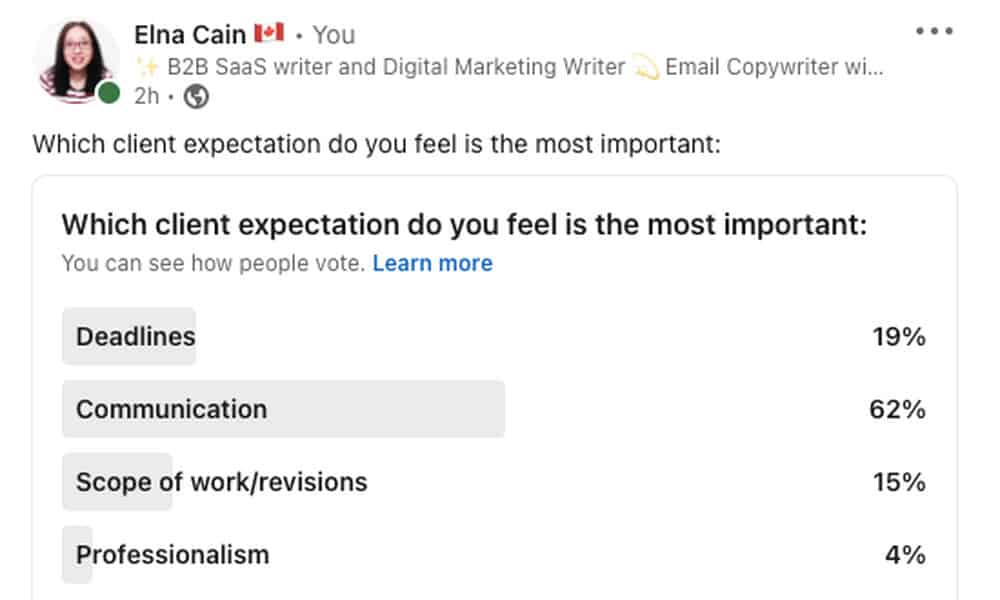Open Elna Cain's profile via name

[190, 35]
